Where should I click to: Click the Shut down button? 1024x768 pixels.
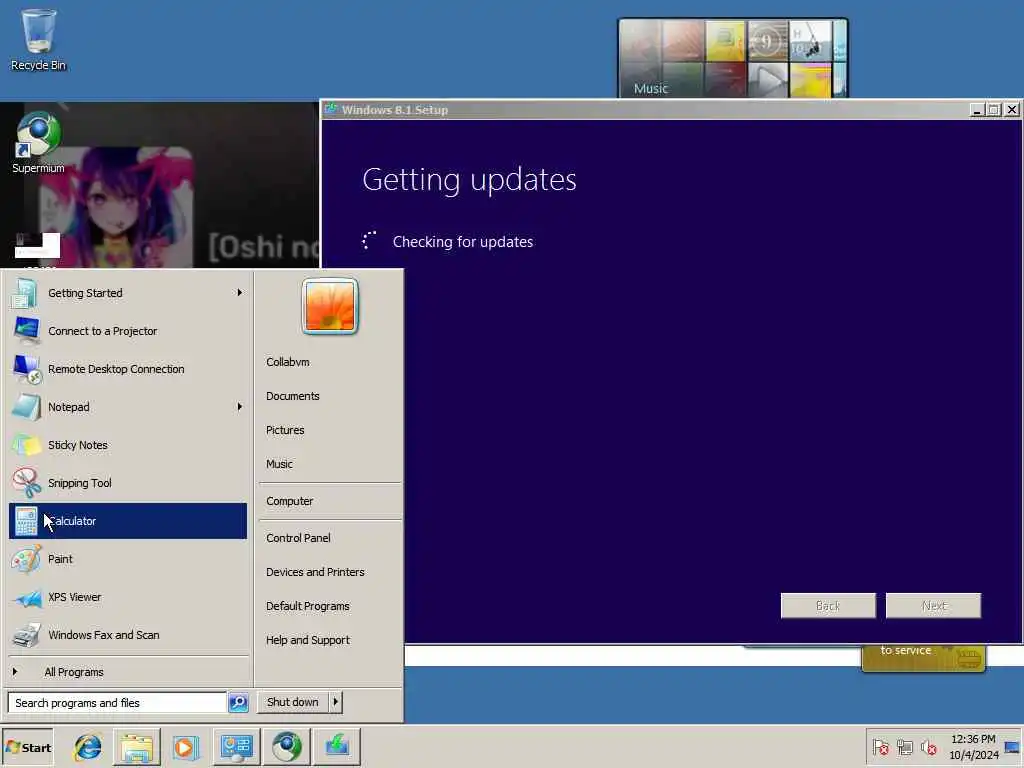293,702
